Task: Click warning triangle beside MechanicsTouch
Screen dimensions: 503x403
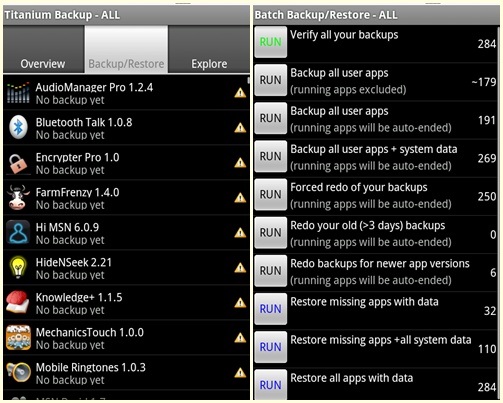Action: [x=240, y=338]
